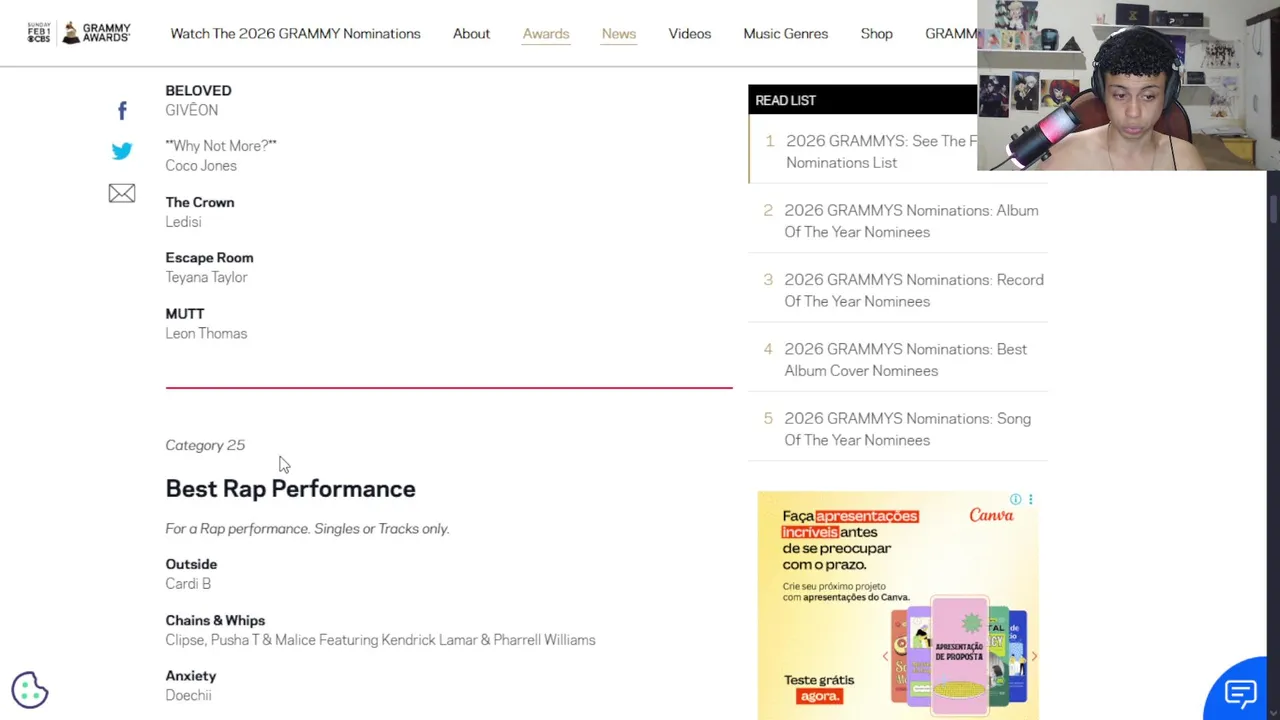Select the Best Rap Performance heading
Screen dimensions: 1280x720
click(290, 489)
